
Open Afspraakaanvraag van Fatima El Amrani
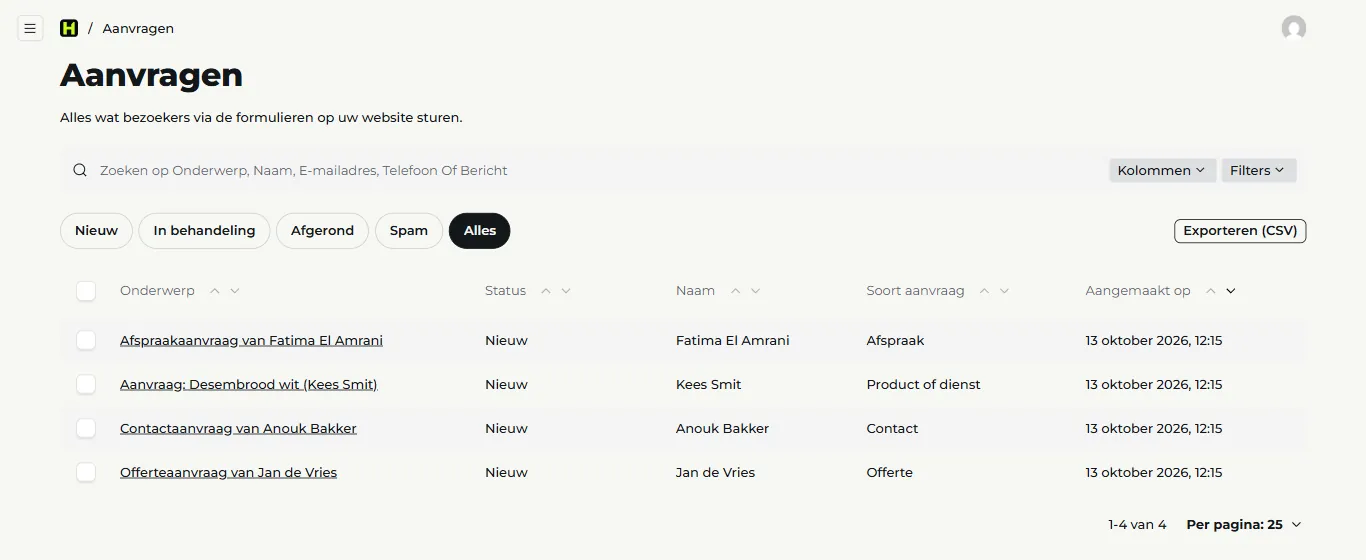(x=251, y=340)
